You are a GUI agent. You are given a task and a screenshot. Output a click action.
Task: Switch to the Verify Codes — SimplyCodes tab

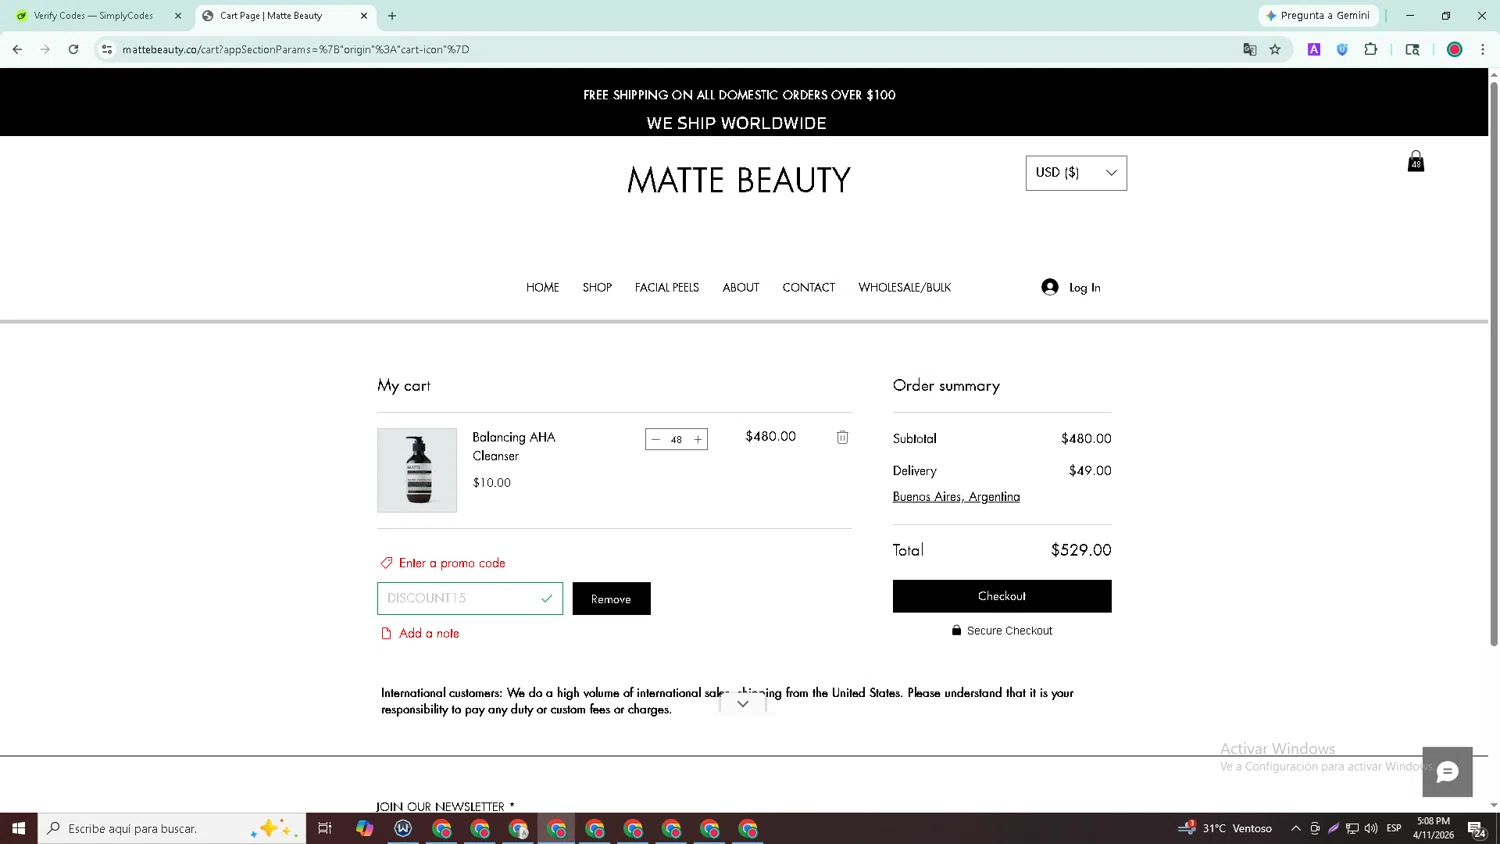93,16
